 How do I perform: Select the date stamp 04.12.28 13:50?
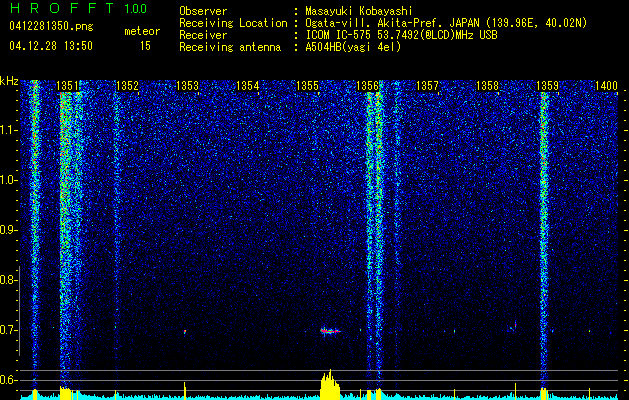click(51, 46)
